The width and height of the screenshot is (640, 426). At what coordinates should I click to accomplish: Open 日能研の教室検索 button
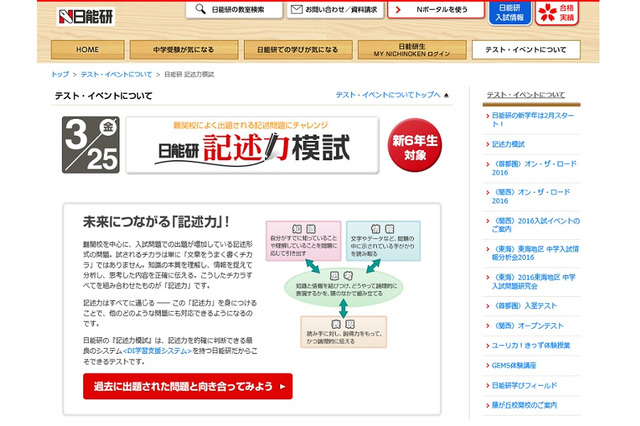(234, 9)
